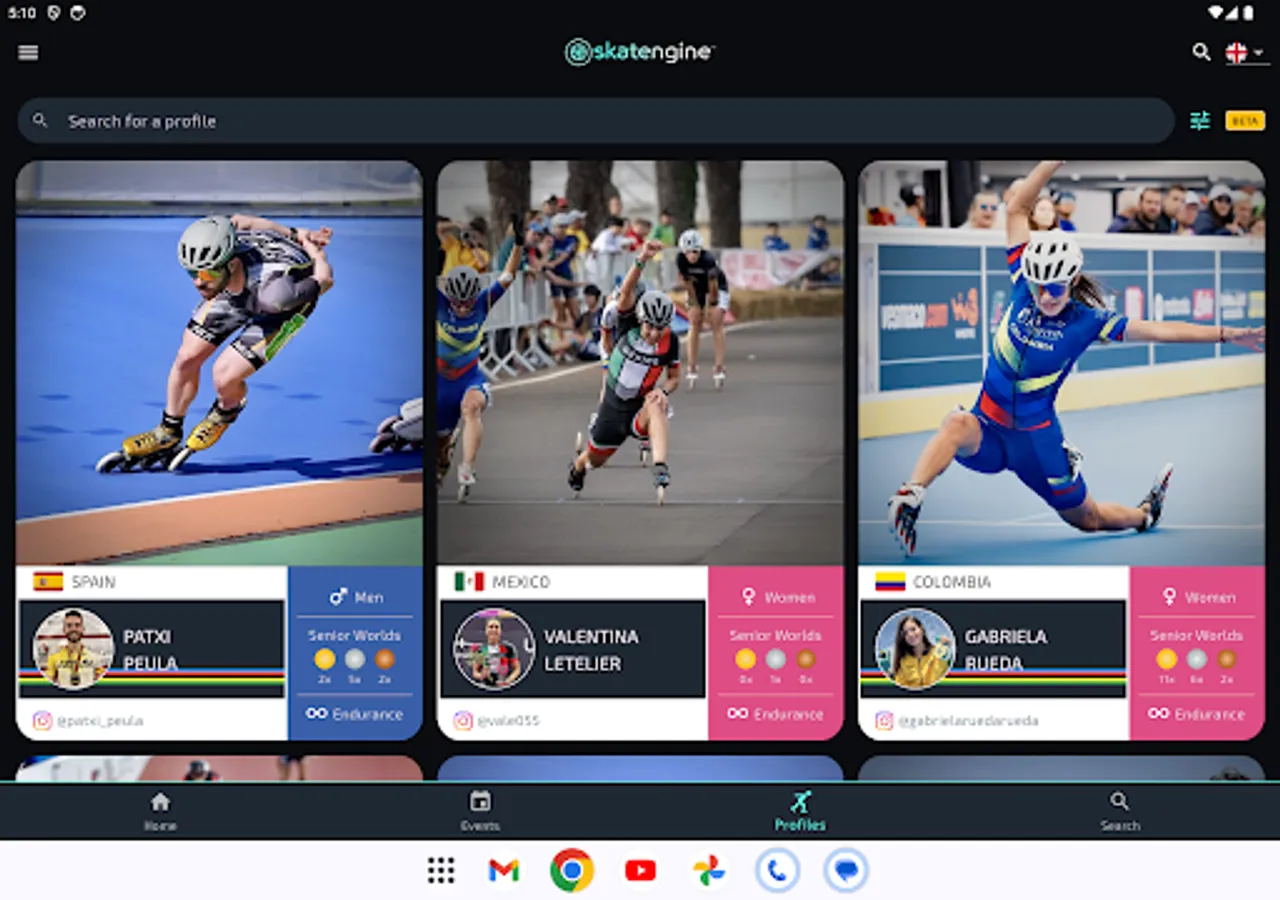
Task: Select the Profiles tab
Action: pos(800,811)
